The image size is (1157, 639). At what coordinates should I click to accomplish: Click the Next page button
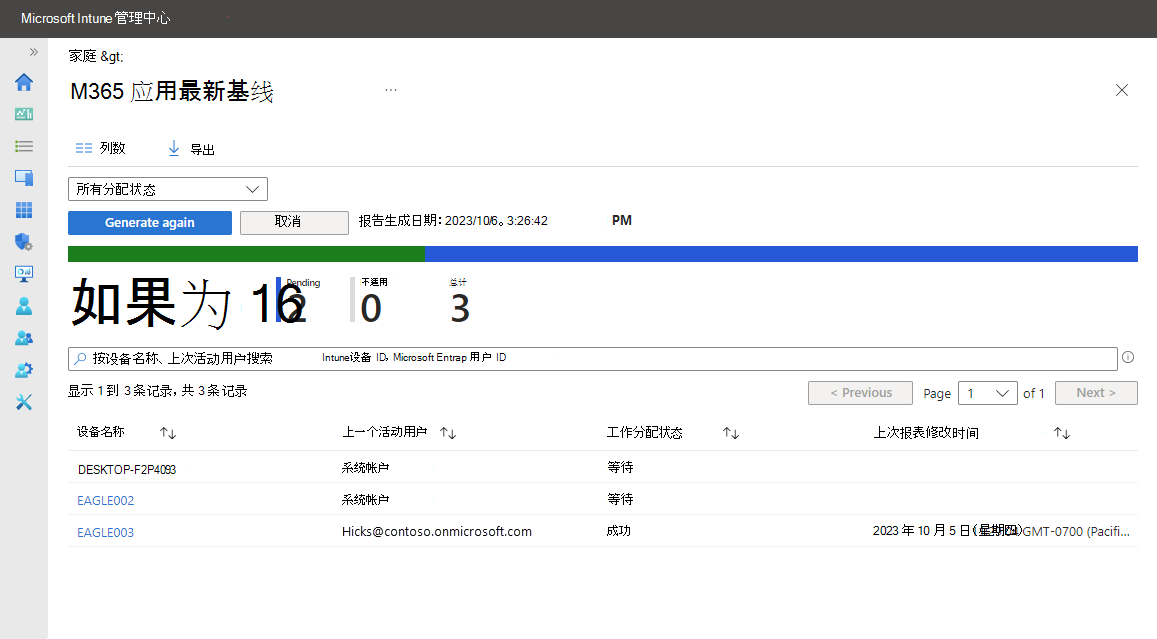1096,393
